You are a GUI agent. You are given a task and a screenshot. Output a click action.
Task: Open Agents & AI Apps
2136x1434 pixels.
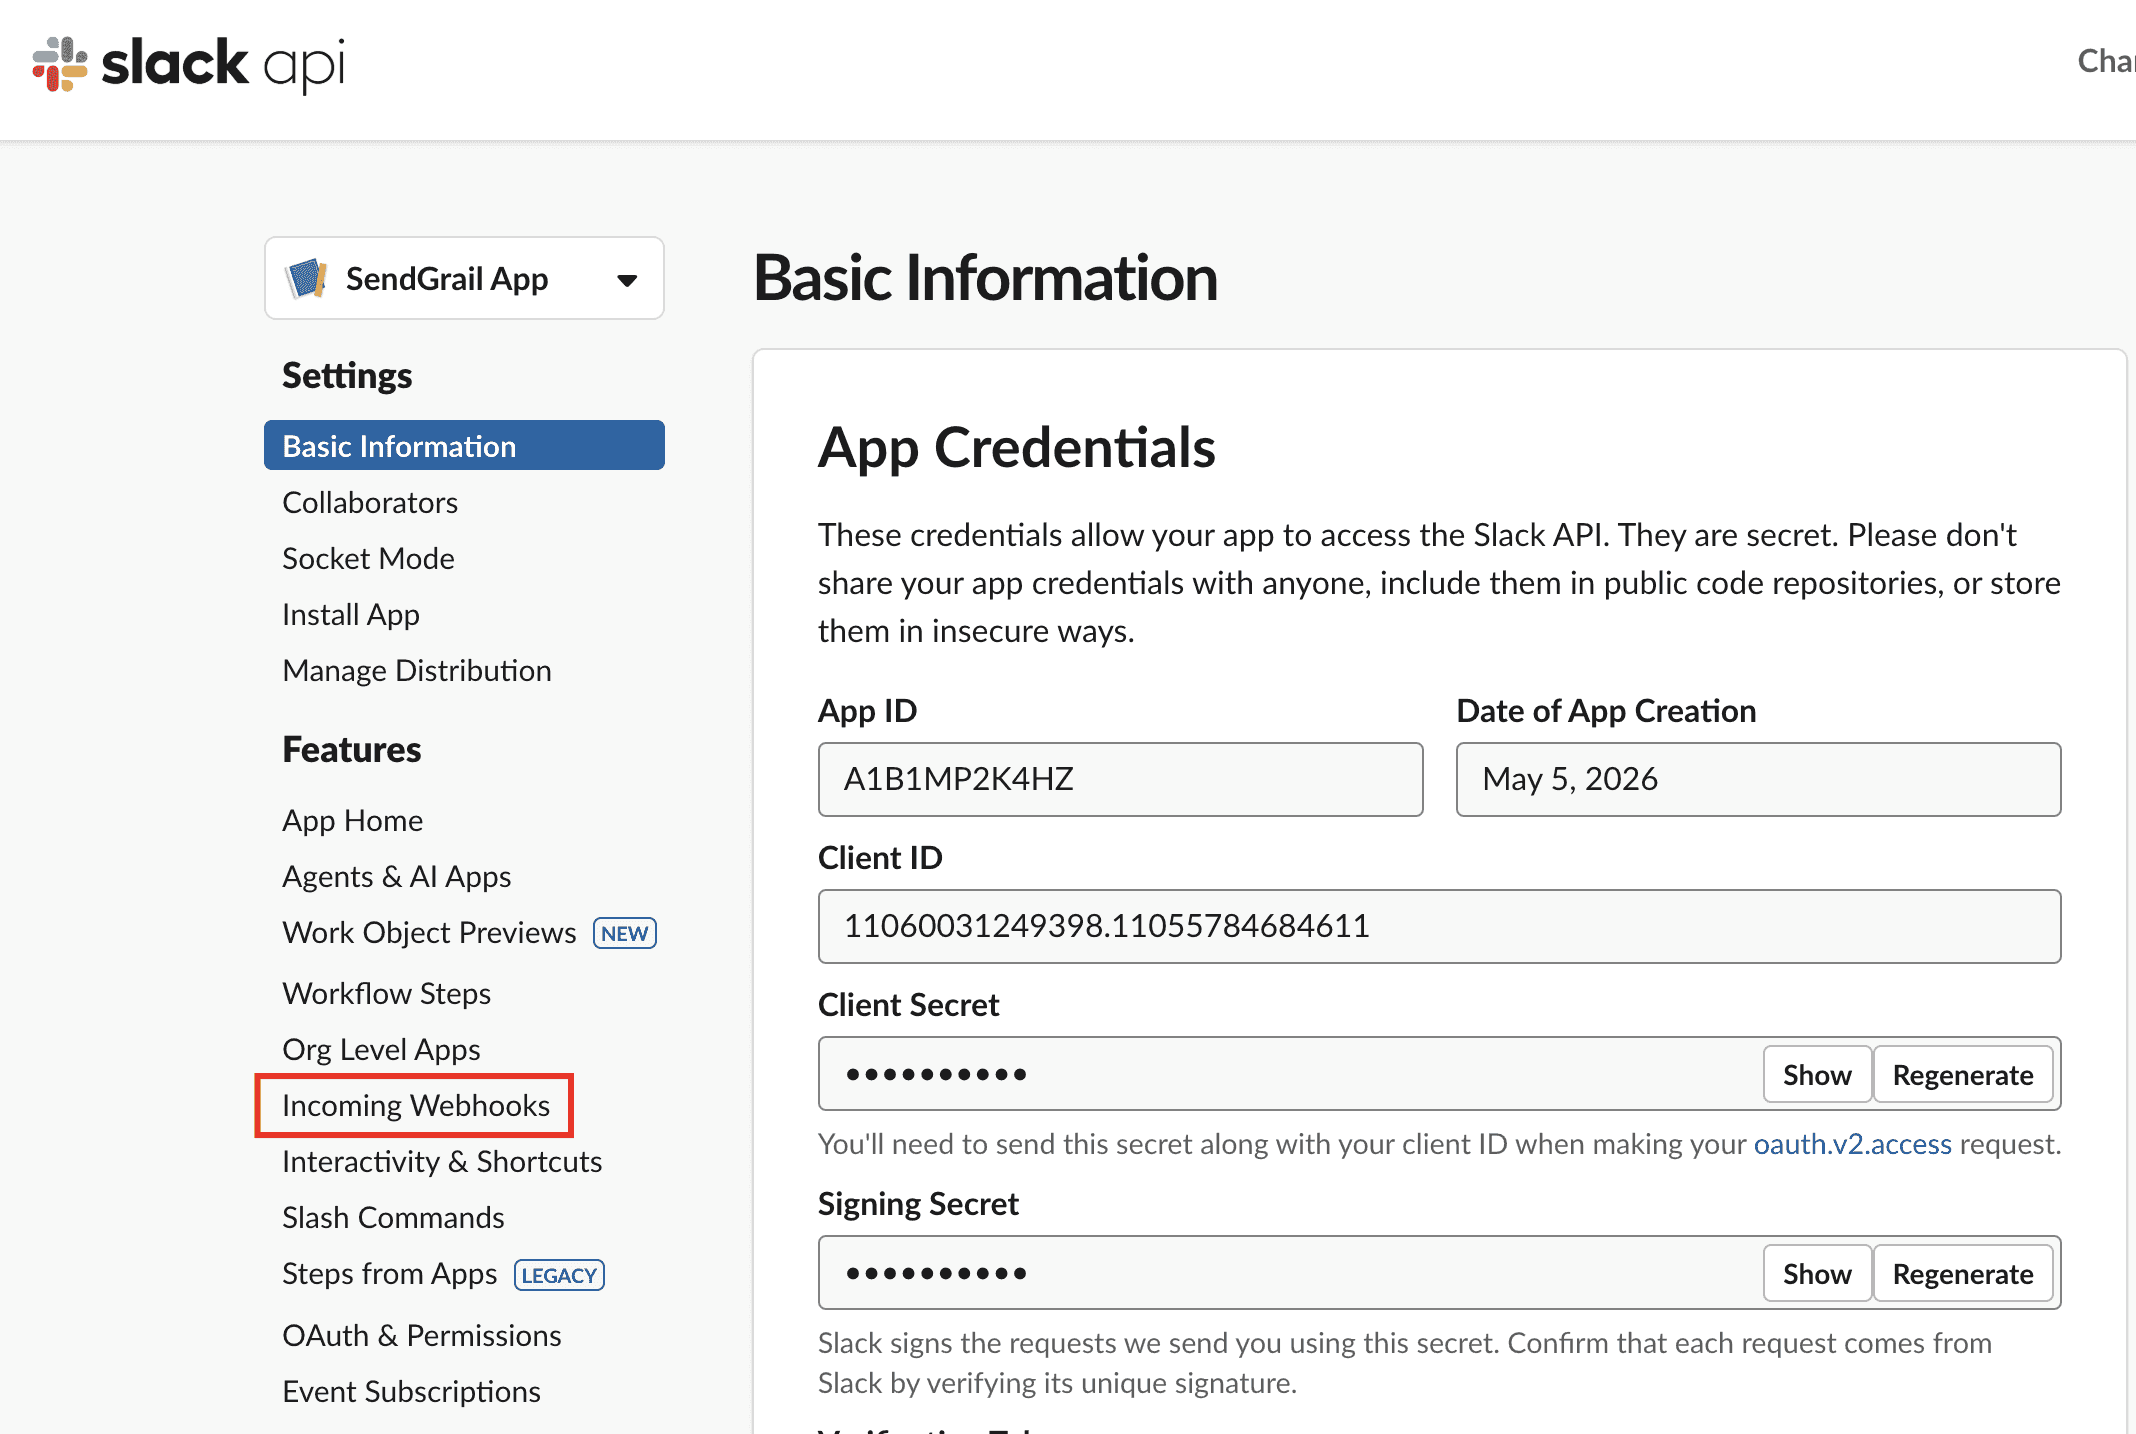click(x=396, y=876)
